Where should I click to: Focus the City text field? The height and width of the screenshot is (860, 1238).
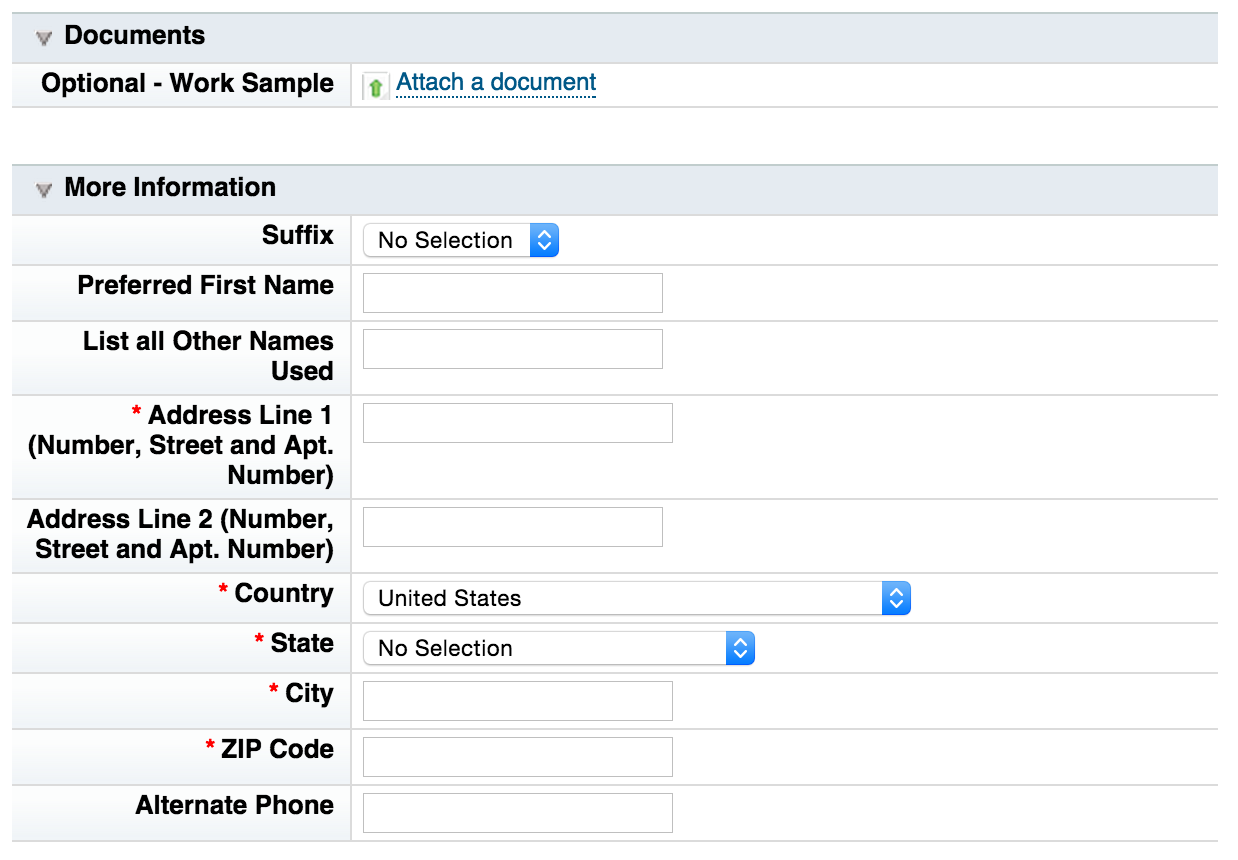click(x=517, y=701)
